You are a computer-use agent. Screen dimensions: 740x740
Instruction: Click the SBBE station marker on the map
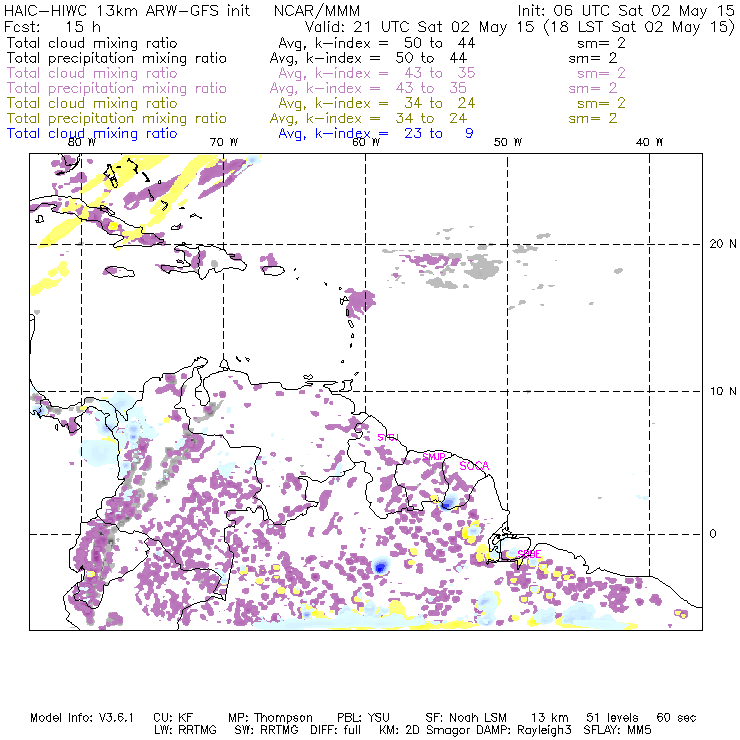point(529,554)
